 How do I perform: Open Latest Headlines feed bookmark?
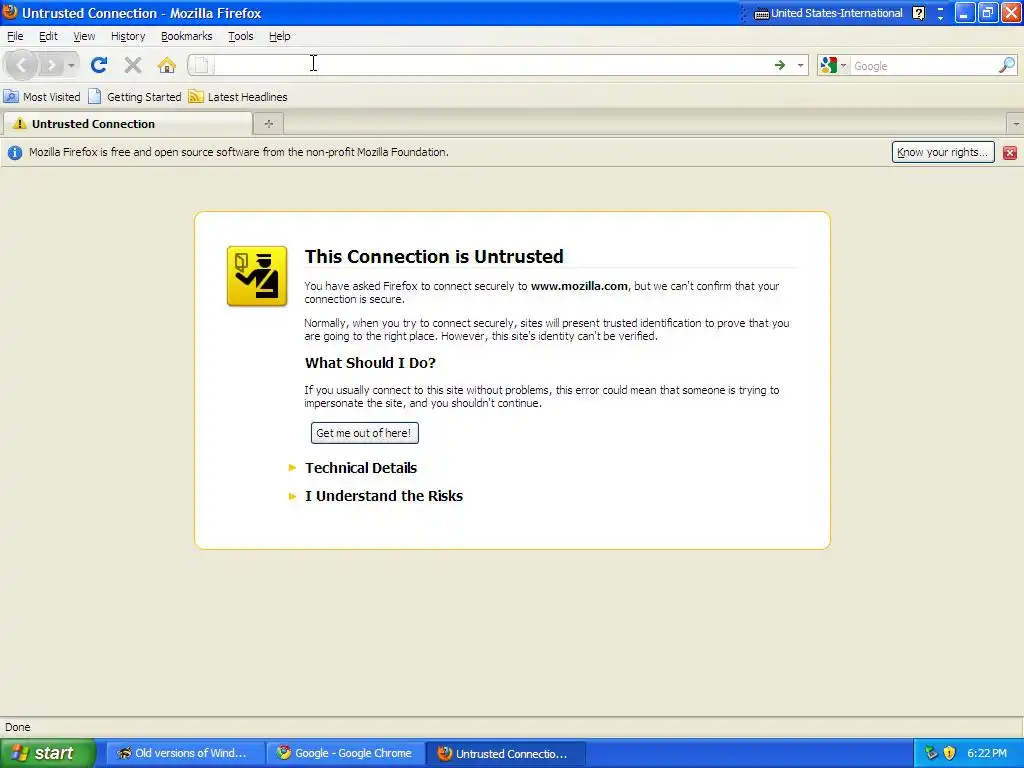point(238,97)
